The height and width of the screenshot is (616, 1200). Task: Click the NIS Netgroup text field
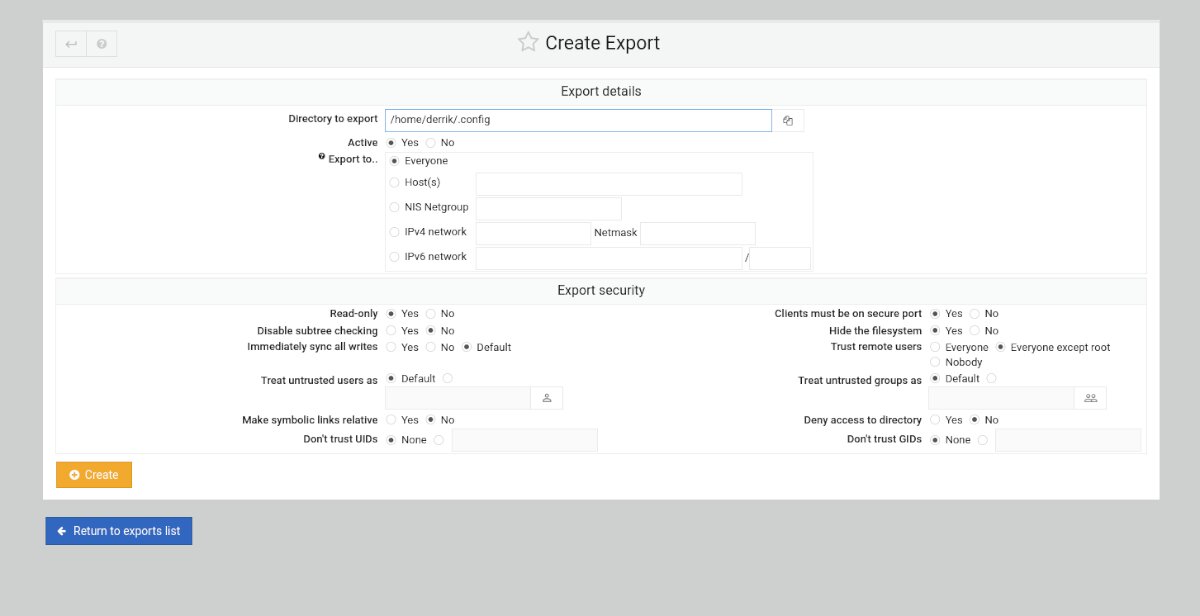(549, 208)
